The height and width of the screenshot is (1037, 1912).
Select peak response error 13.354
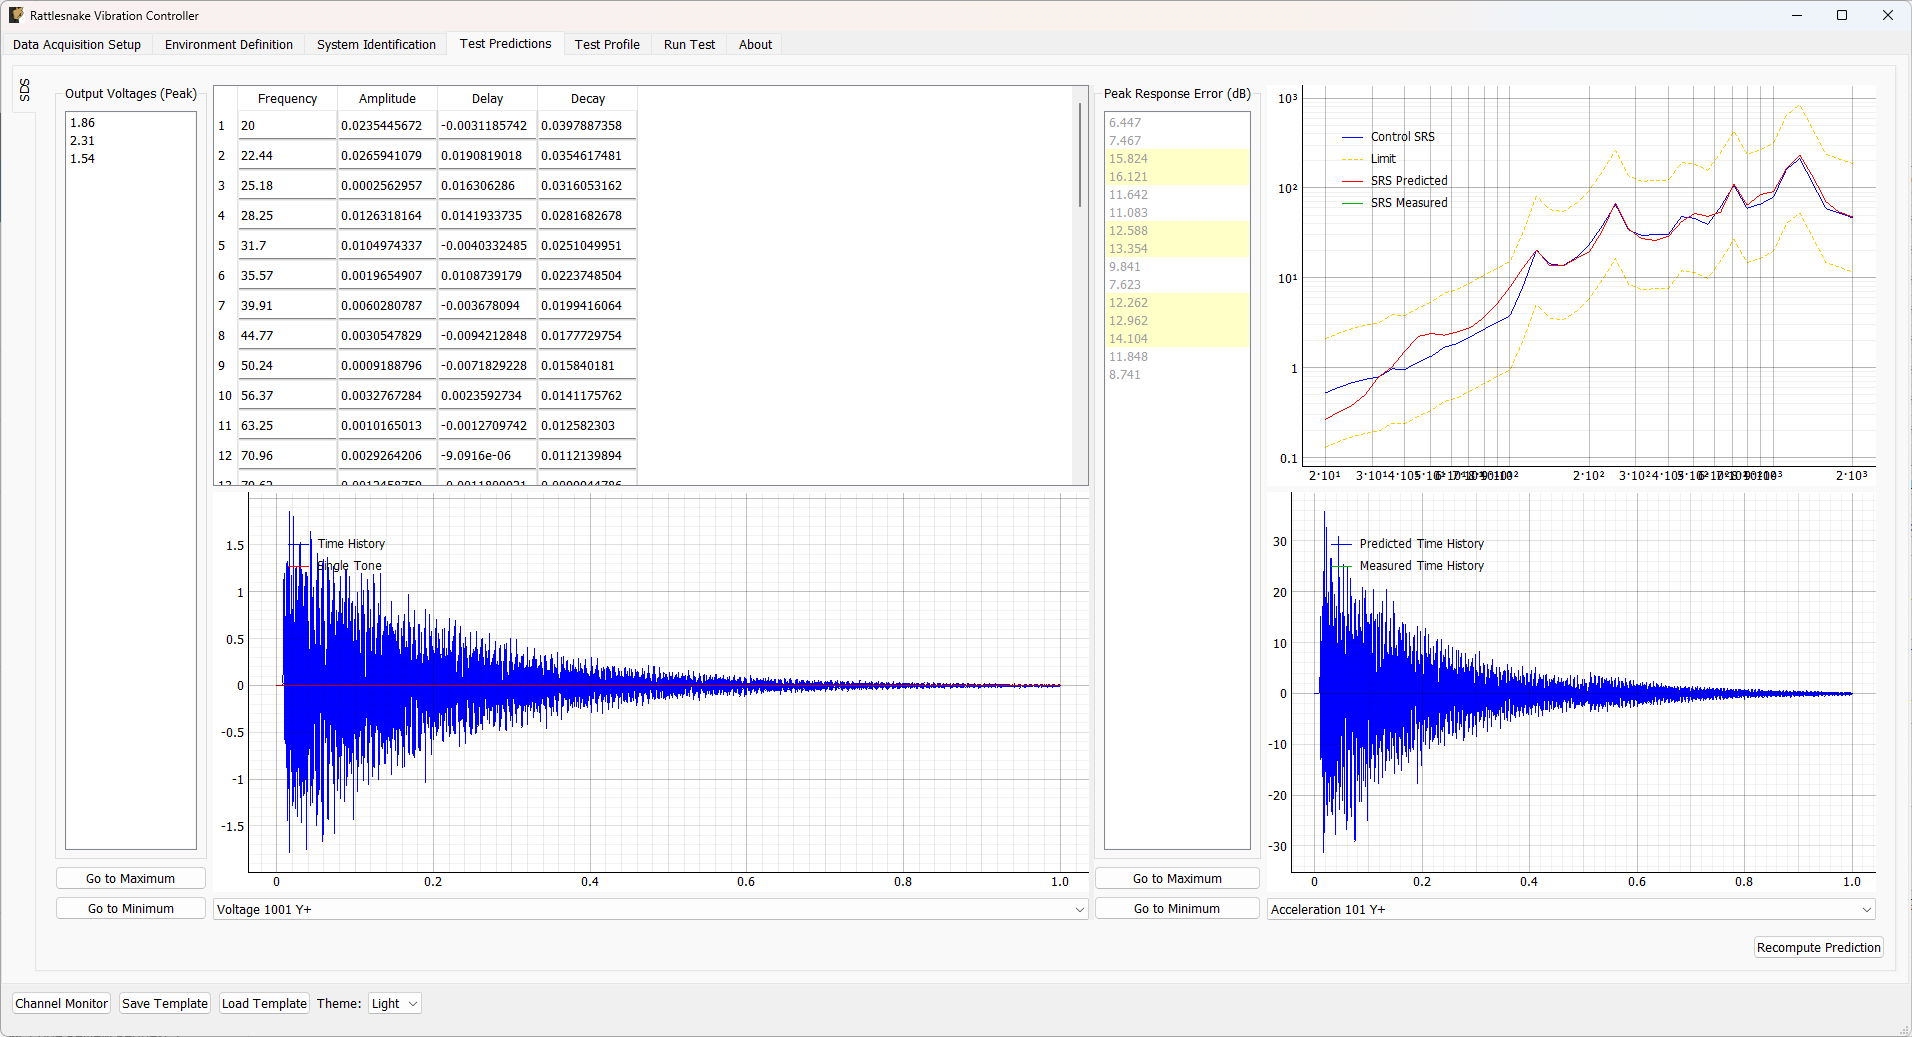[x=1177, y=248]
